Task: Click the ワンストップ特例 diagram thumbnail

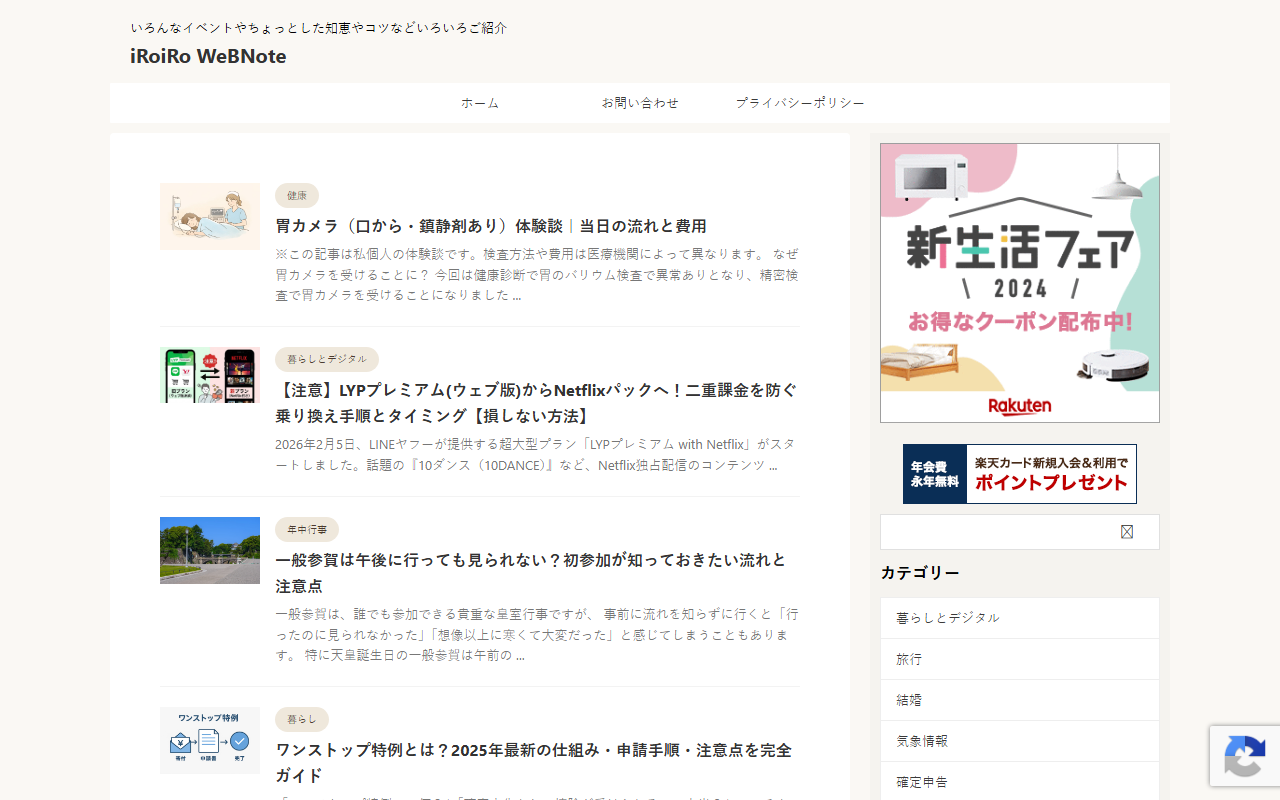Action: (210, 740)
